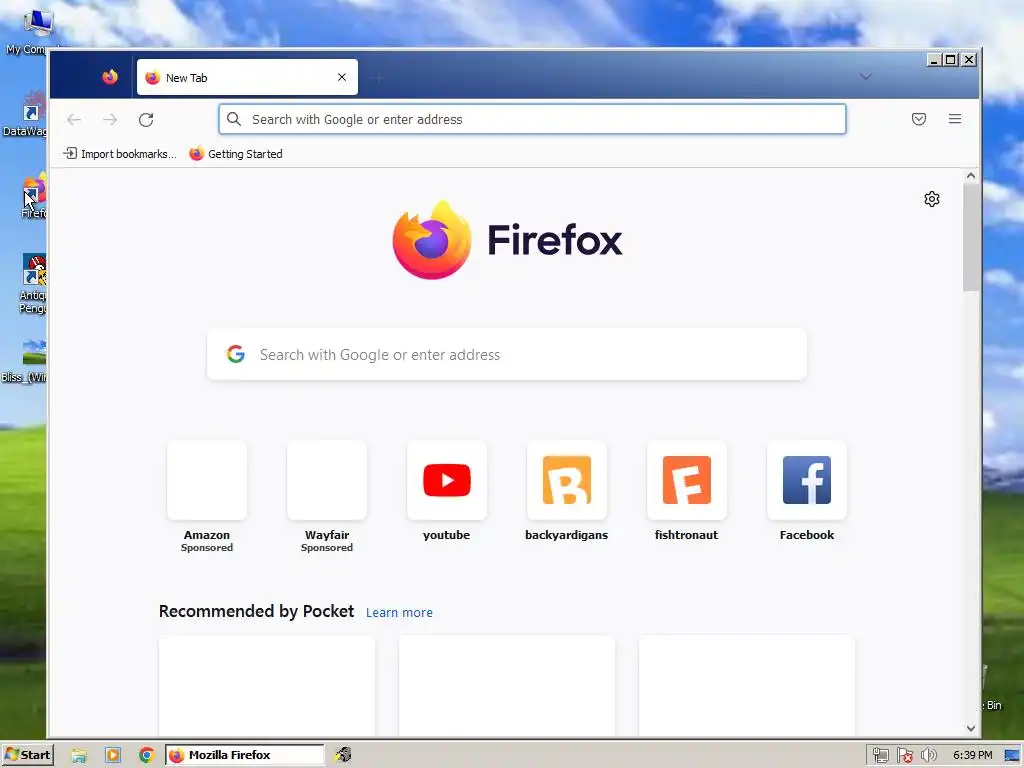
Task: Expand the list all tabs chevron
Action: tap(866, 77)
